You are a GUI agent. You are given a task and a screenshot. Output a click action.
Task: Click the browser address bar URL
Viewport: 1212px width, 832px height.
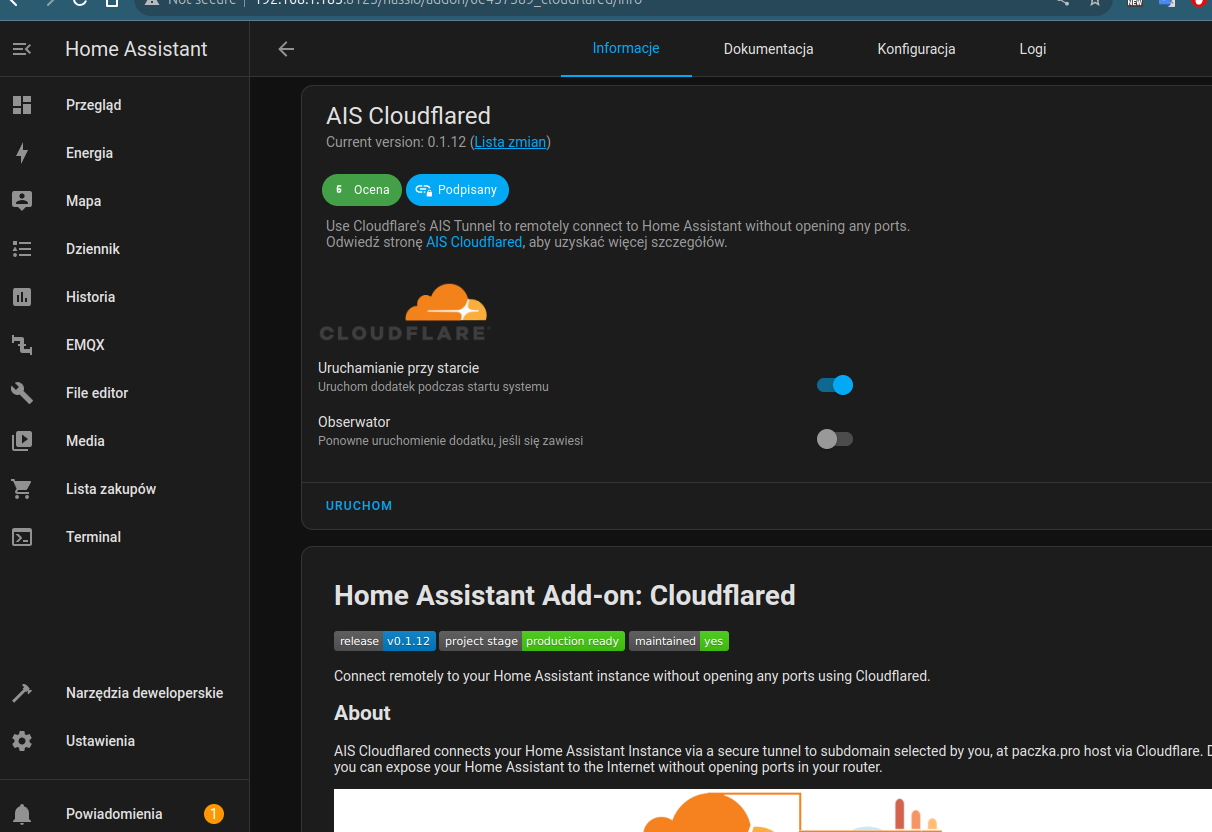(x=449, y=3)
